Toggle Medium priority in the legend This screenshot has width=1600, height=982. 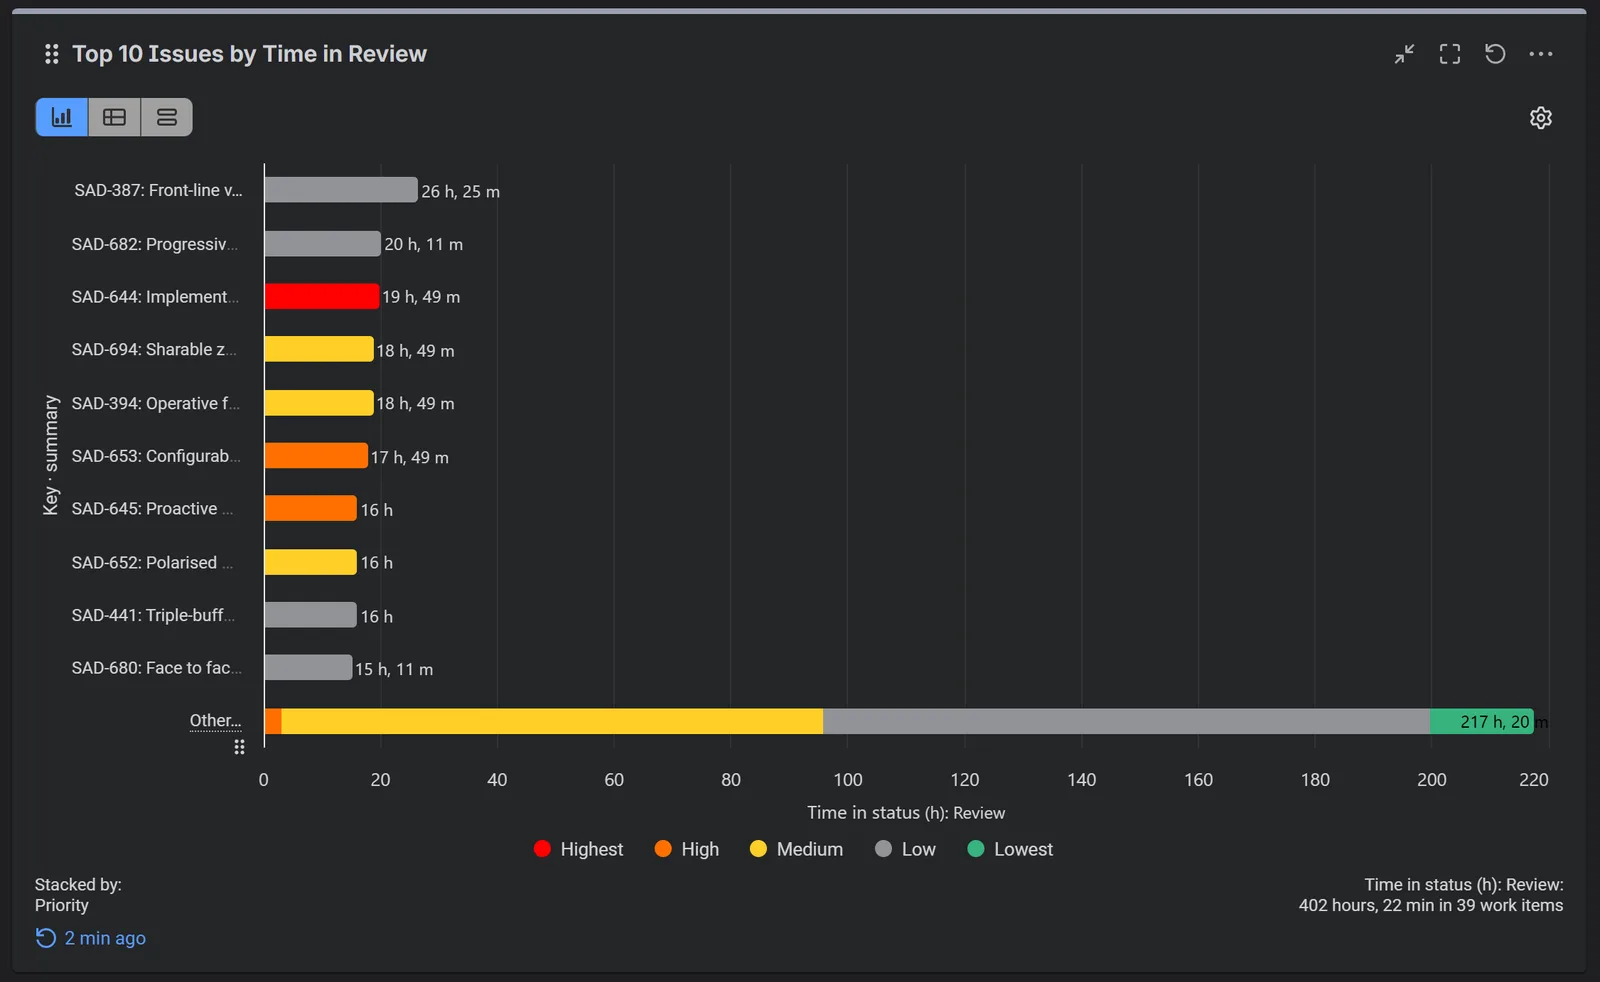coord(796,849)
